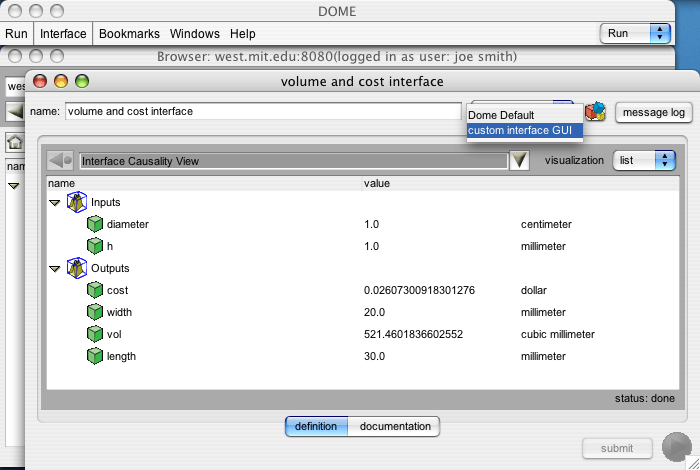Select the cost parameter cube icon
The image size is (700, 470).
(95, 290)
